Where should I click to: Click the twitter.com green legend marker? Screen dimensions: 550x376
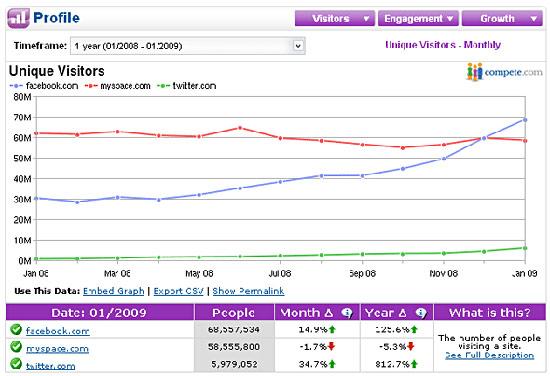click(x=163, y=86)
